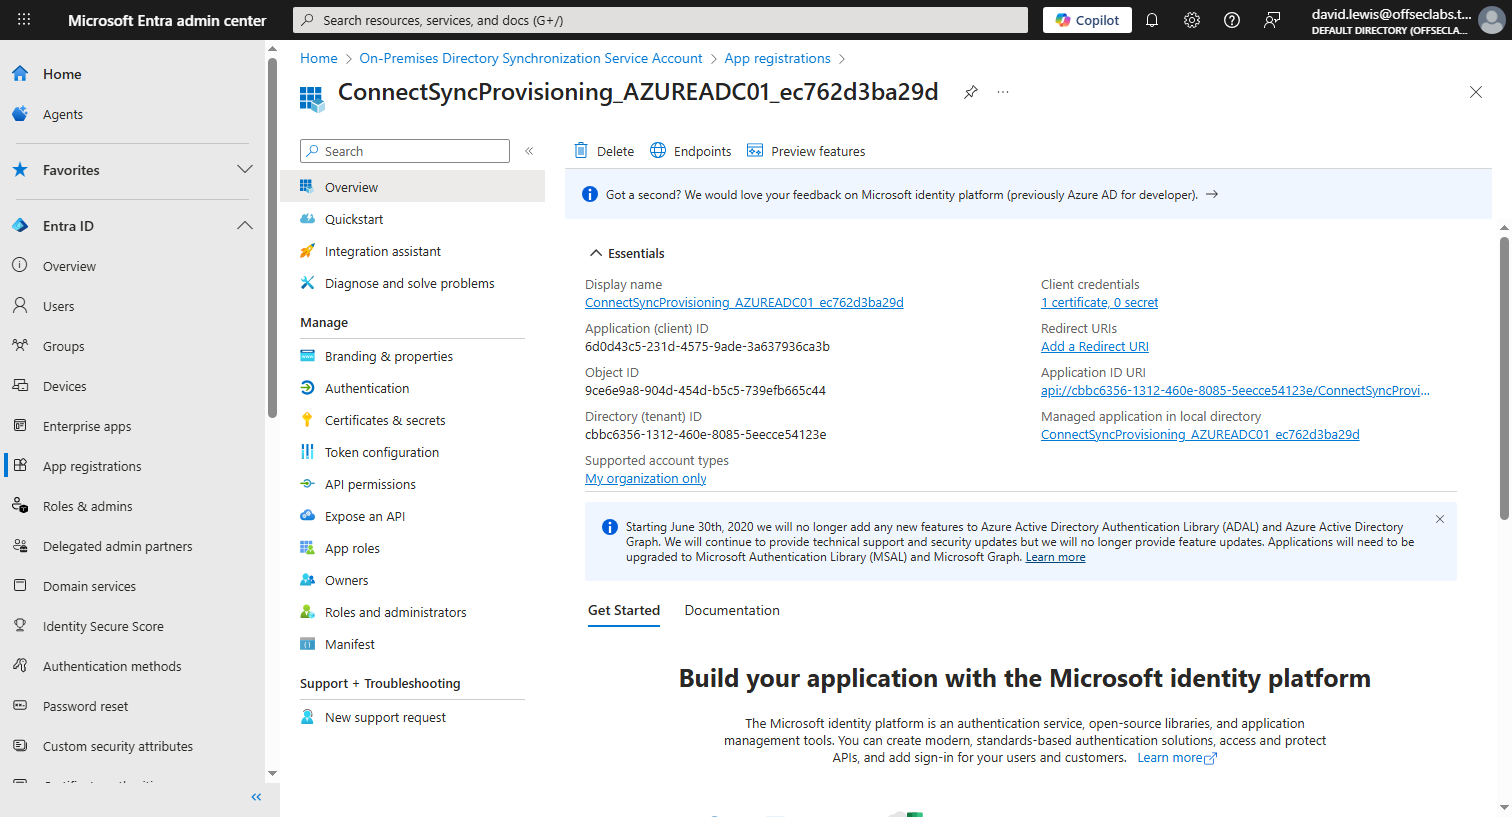Open the settings gear in header
The image size is (1512, 817).
pos(1192,20)
